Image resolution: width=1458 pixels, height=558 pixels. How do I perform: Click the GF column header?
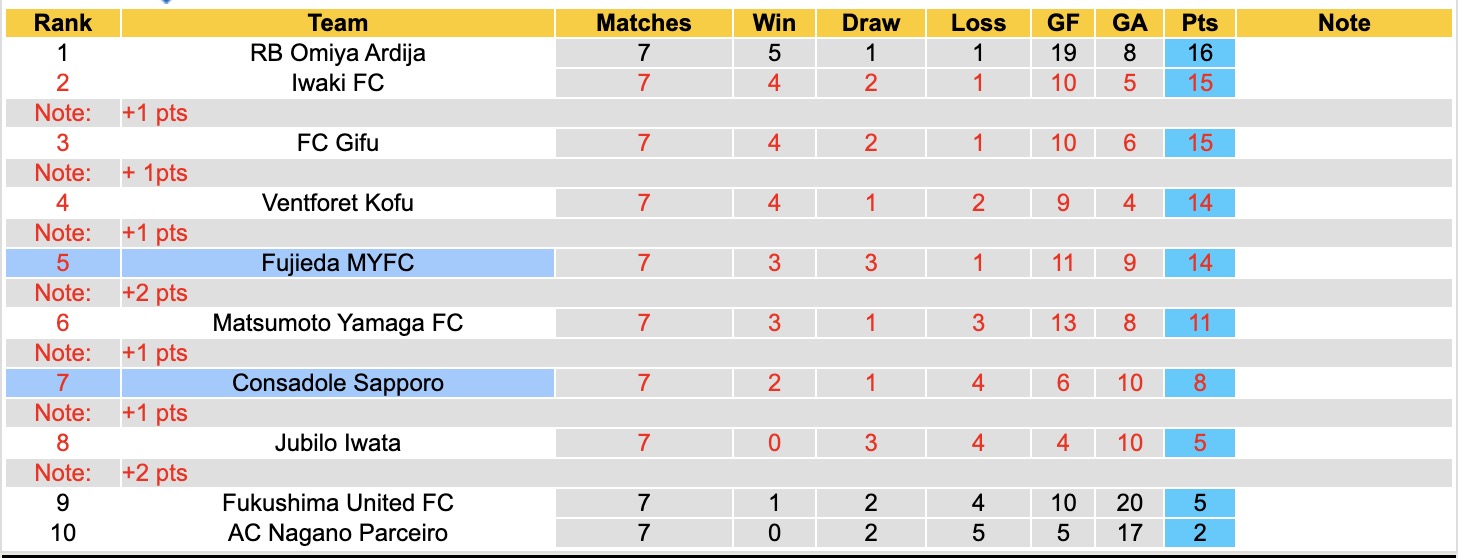[1063, 23]
